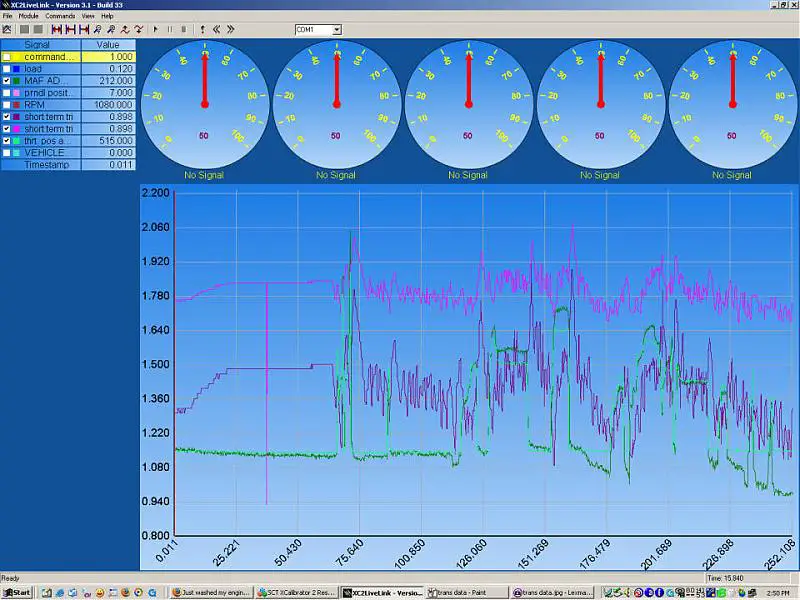The height and width of the screenshot is (600, 800).
Task: Click the yellow smiley quick launch icon
Action: coord(99,593)
